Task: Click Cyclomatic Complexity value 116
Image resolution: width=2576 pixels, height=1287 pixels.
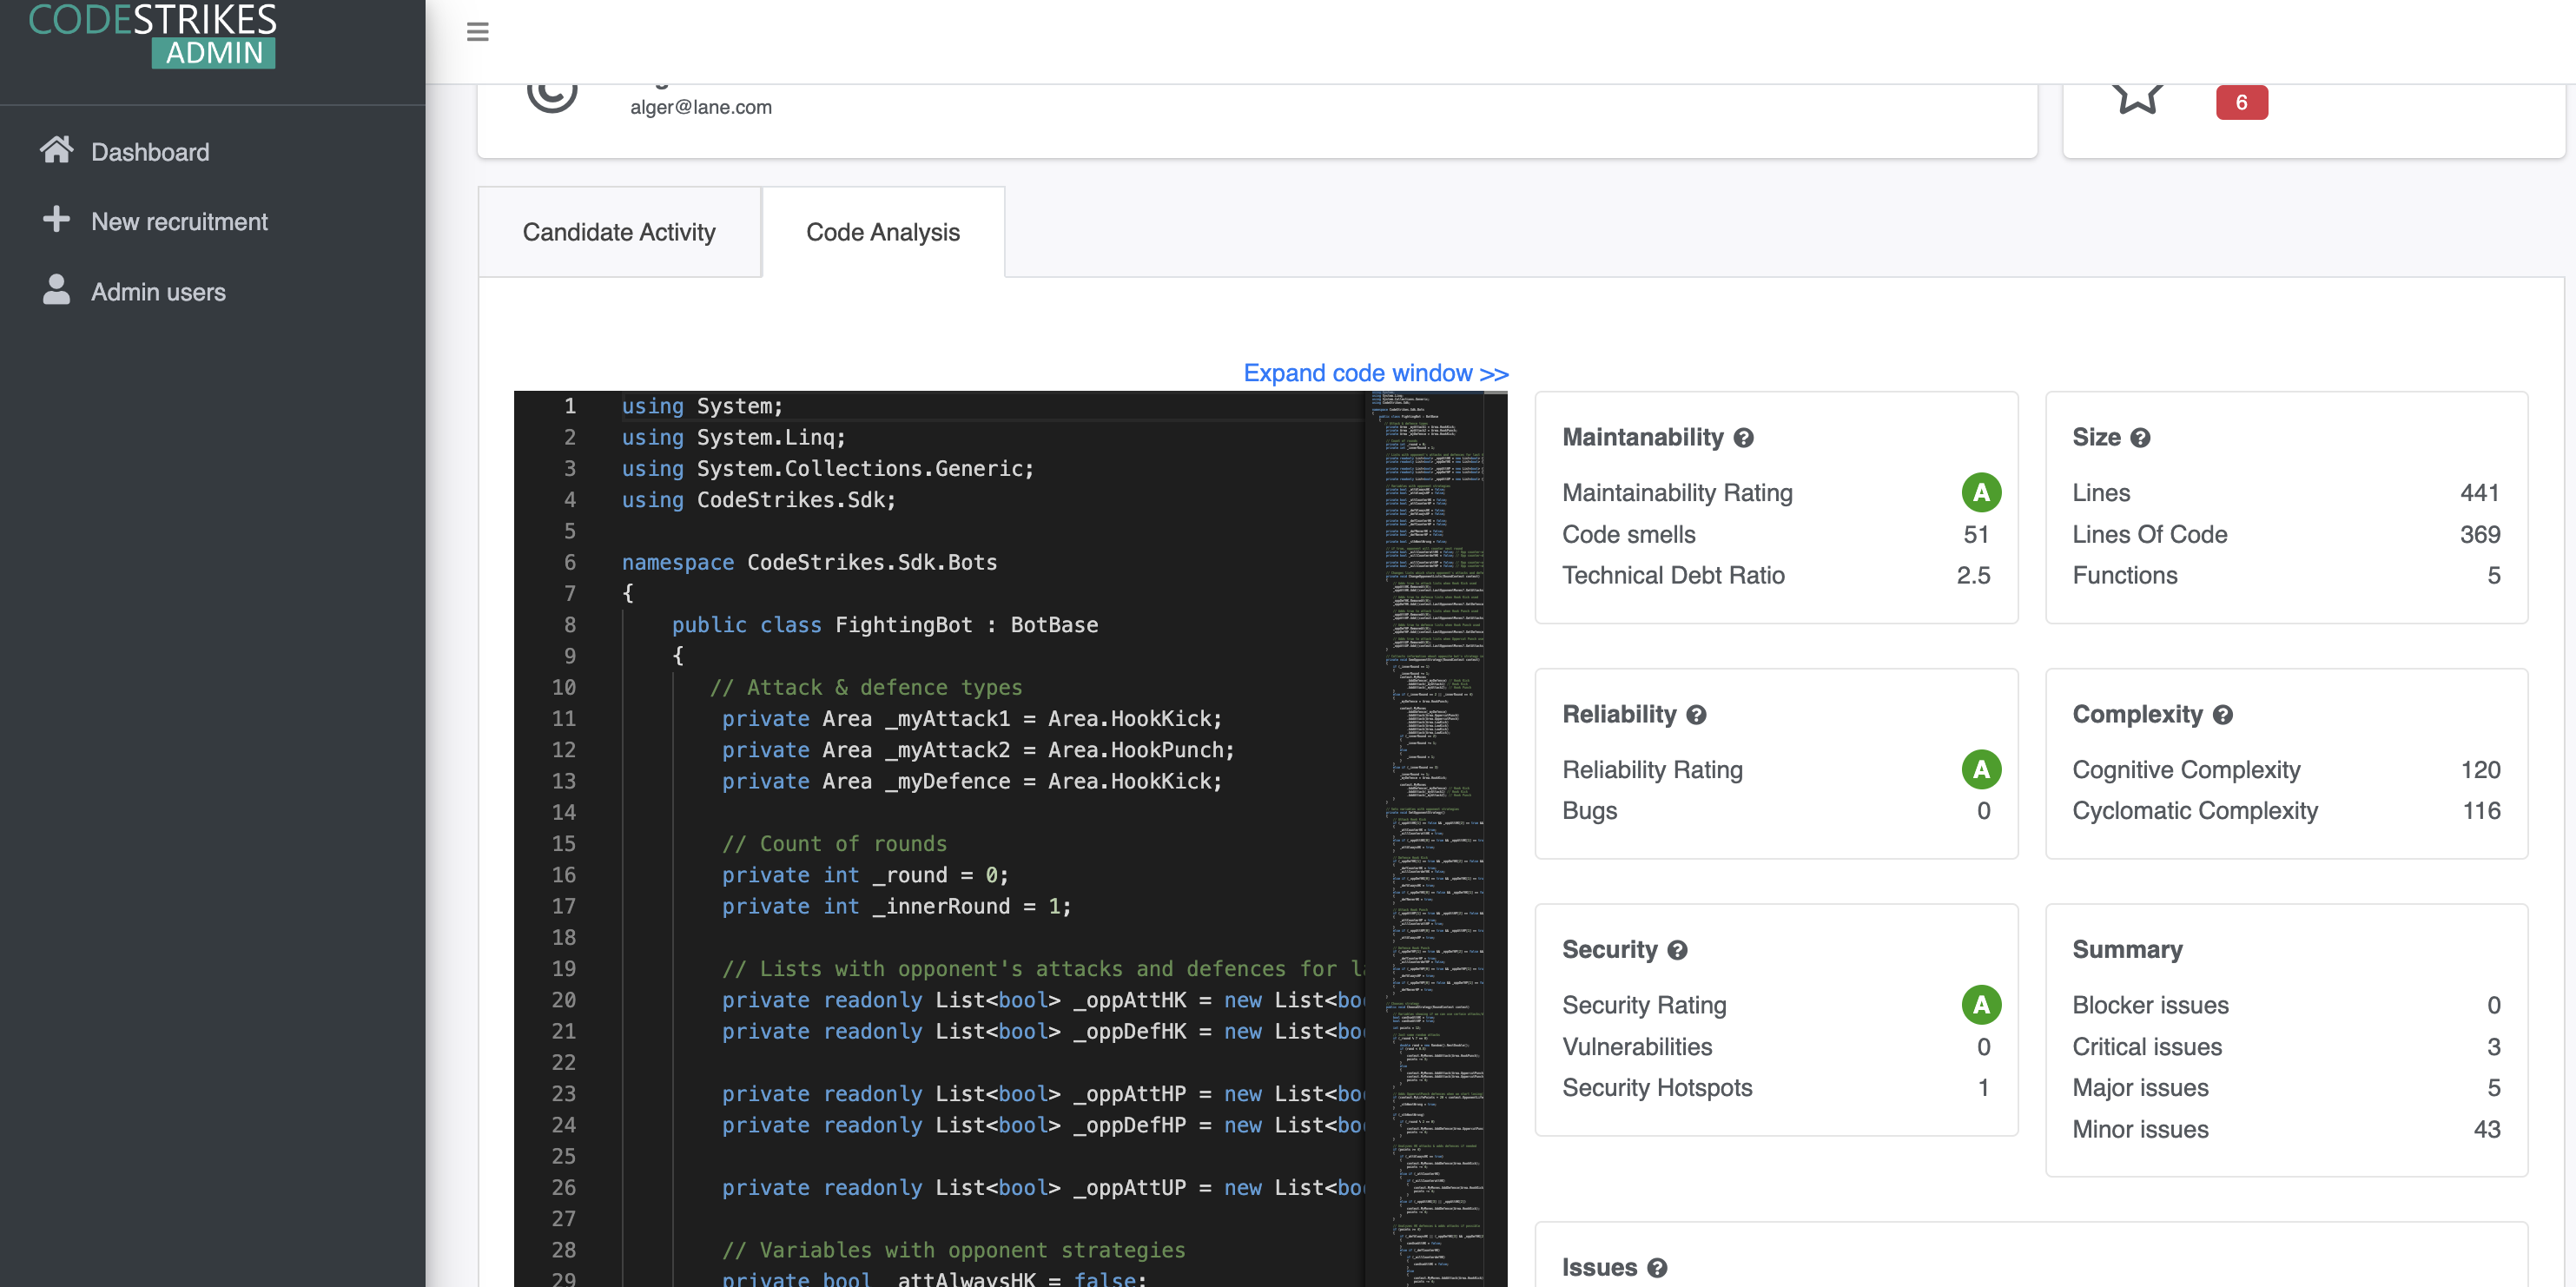Action: 2481,811
